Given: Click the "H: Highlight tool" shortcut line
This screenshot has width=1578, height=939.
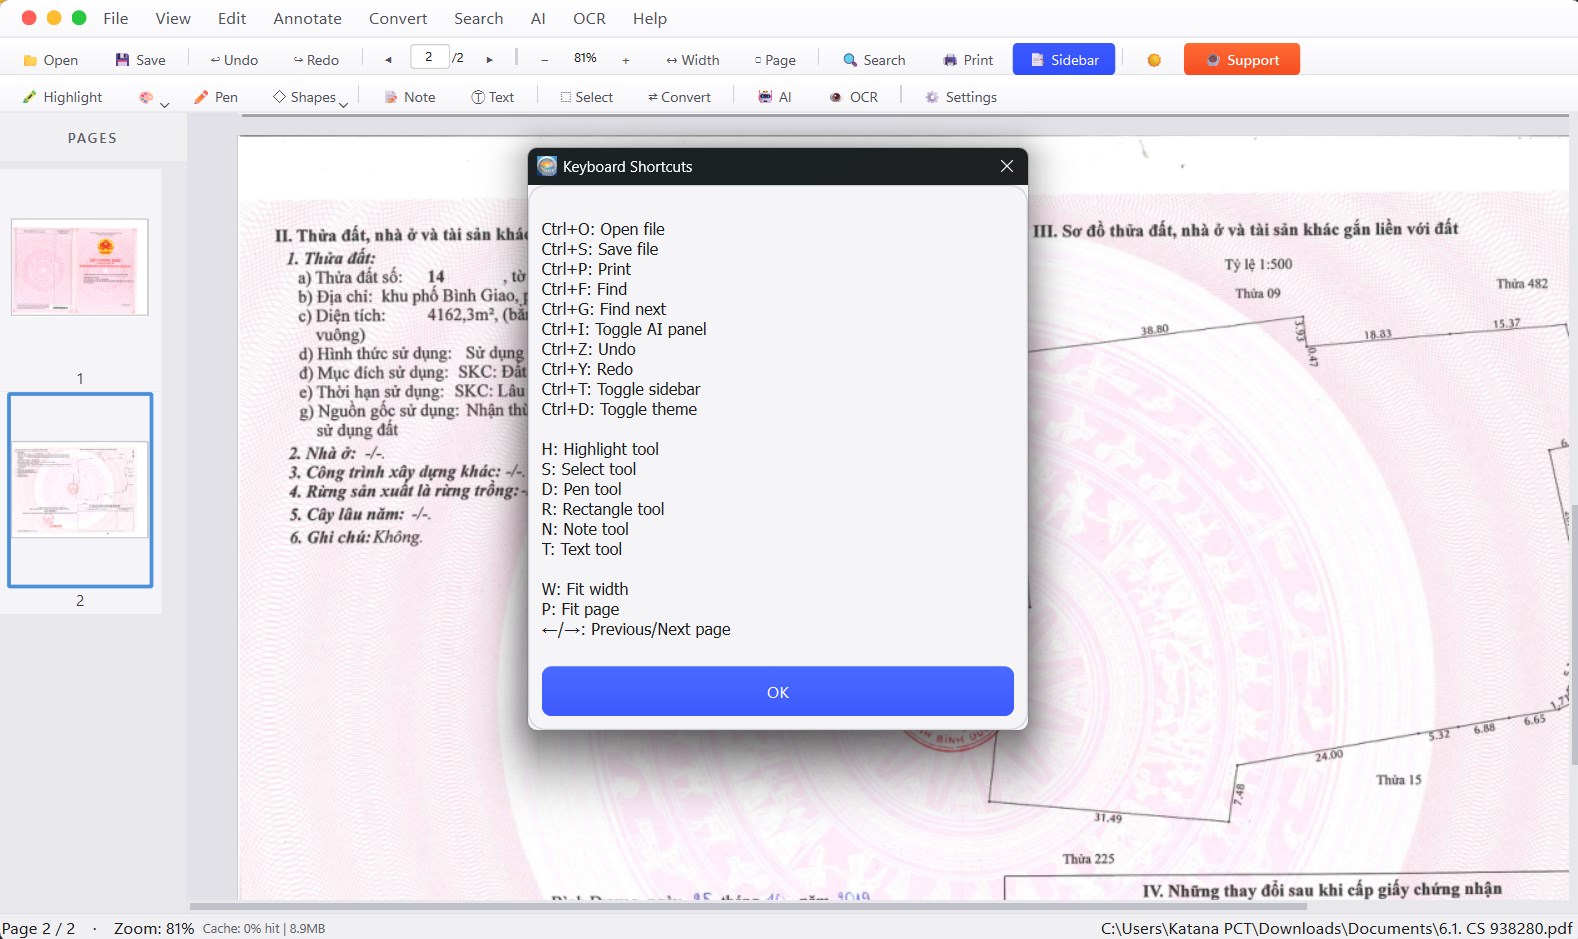Looking at the screenshot, I should pos(600,449).
